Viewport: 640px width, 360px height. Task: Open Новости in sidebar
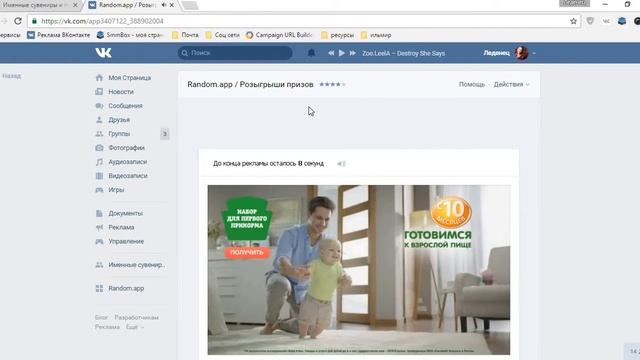click(121, 92)
